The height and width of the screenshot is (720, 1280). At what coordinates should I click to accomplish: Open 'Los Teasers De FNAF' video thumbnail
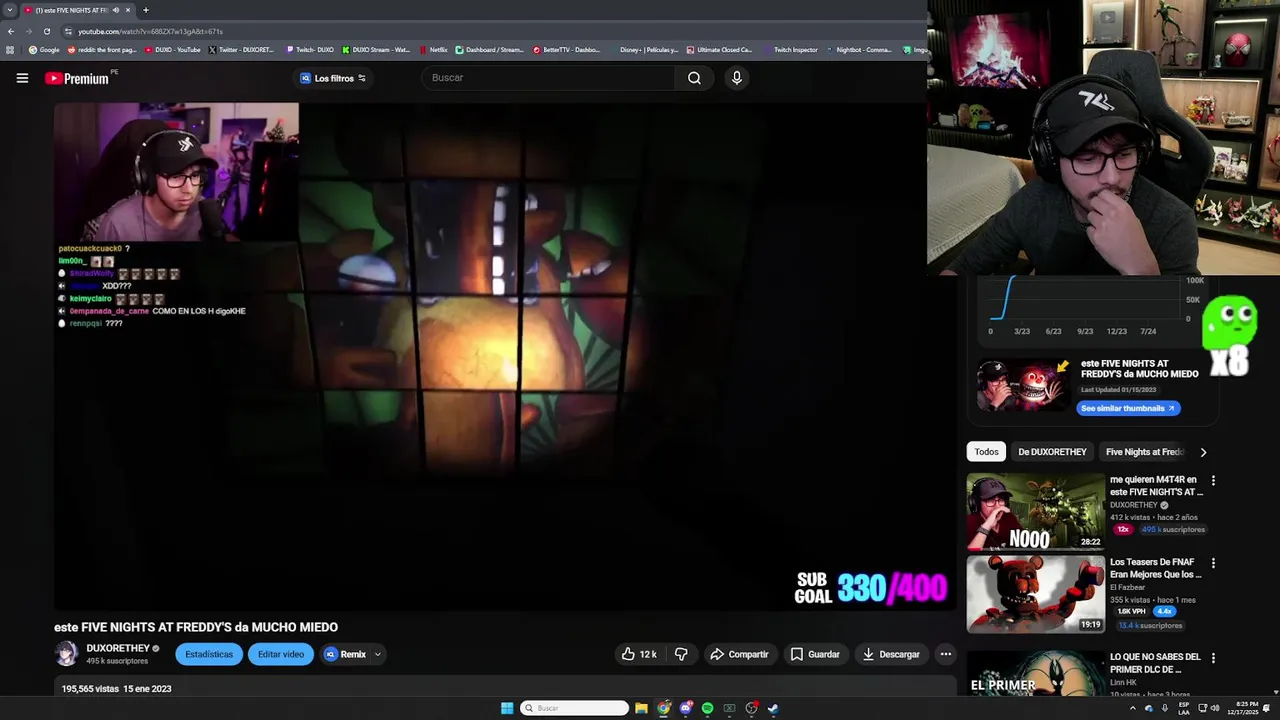1035,594
